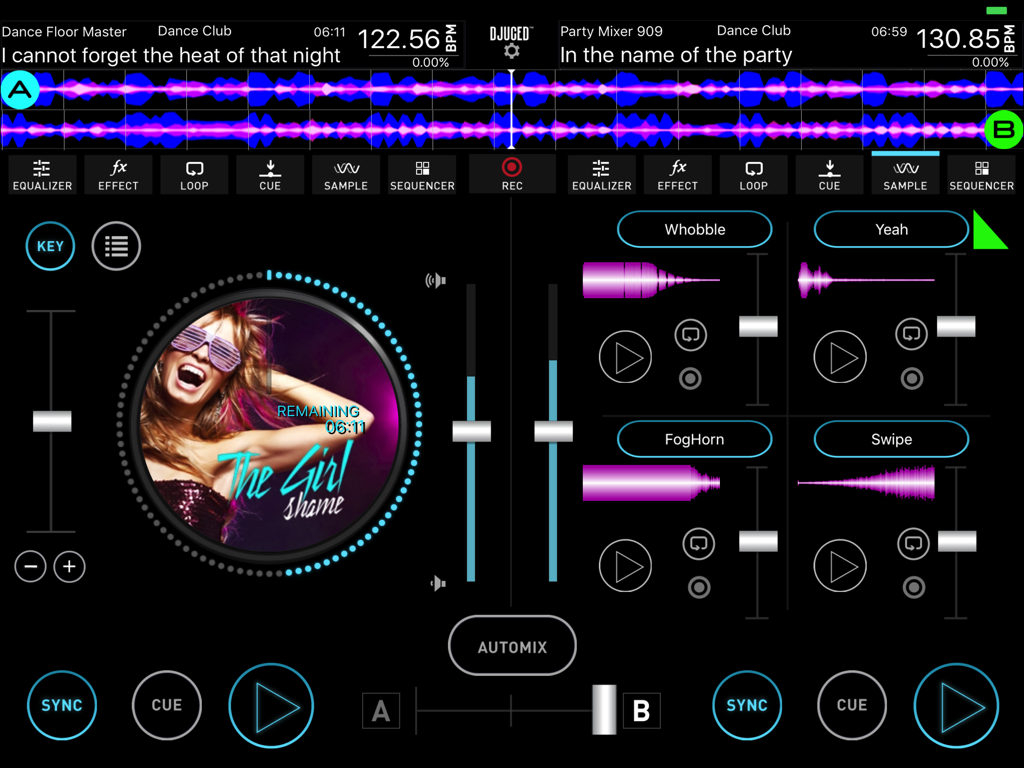Open the track list browser icon

coord(116,246)
